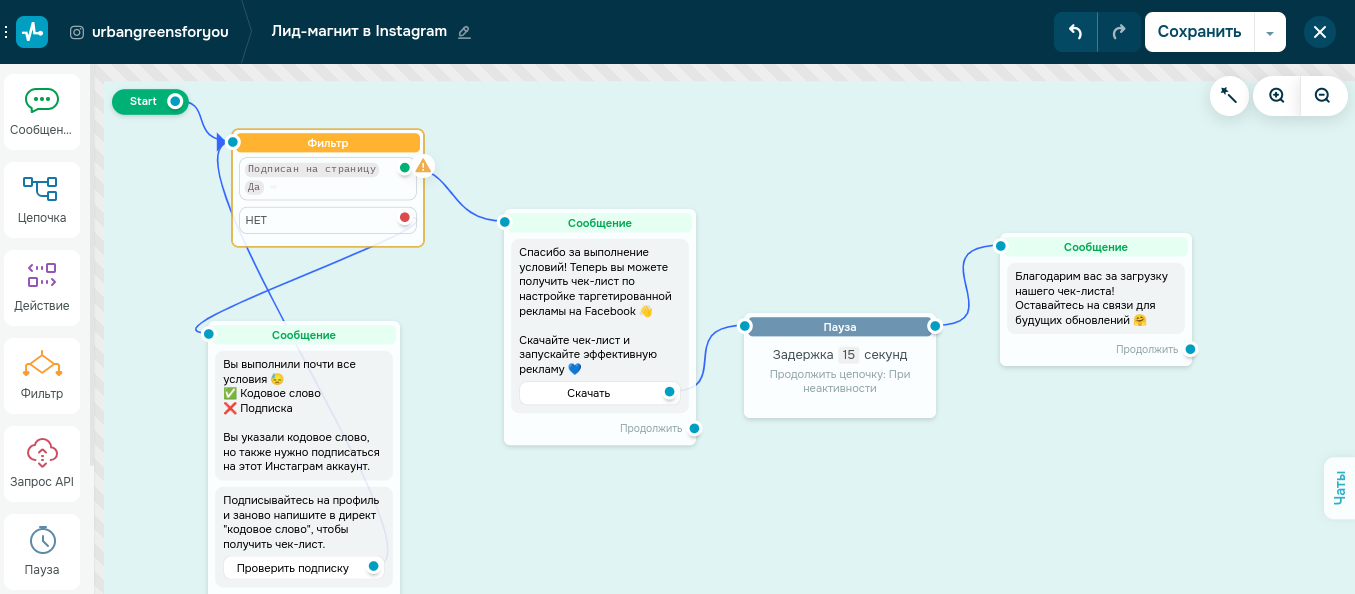Click Продолжить цепочку: При неактивности text
The image size is (1355, 594).
(840, 381)
